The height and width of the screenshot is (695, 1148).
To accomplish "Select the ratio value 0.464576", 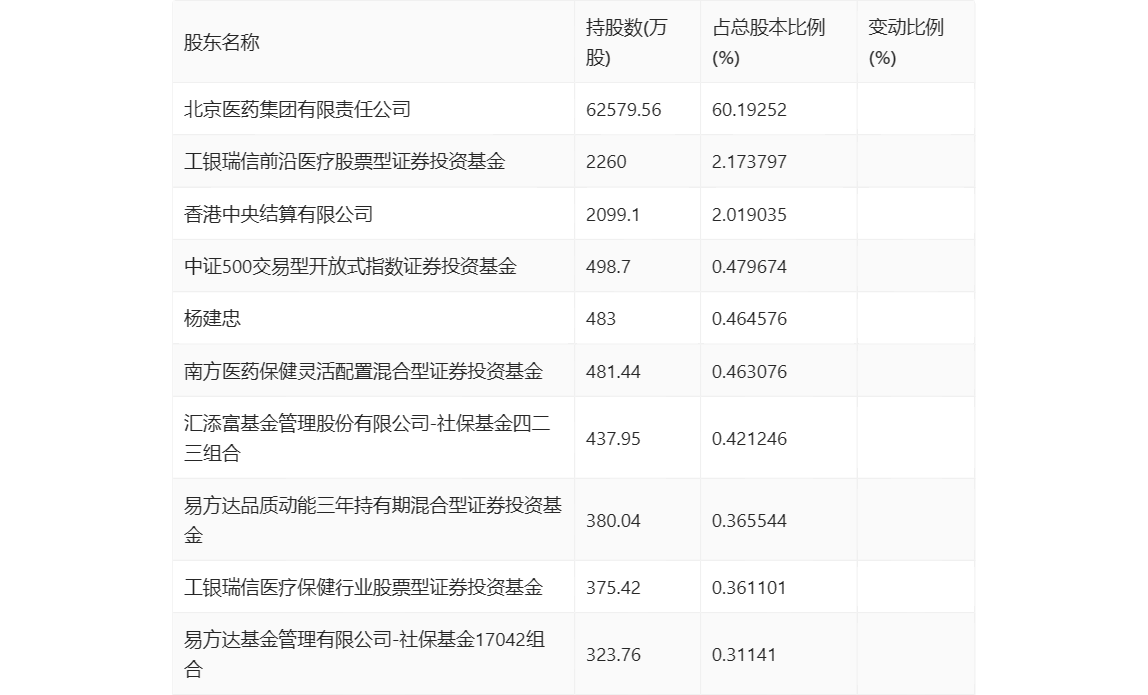I will tap(749, 319).
